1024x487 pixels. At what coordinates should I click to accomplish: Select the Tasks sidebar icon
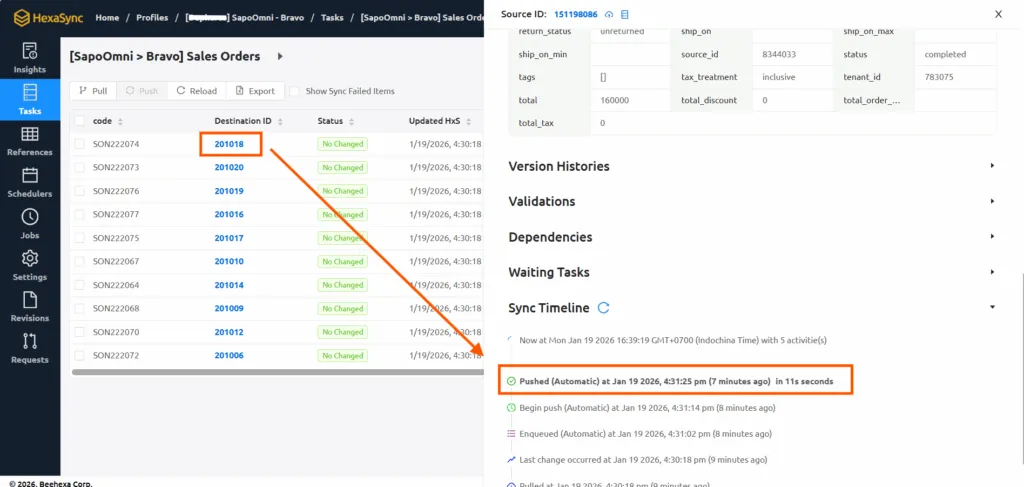[29, 92]
